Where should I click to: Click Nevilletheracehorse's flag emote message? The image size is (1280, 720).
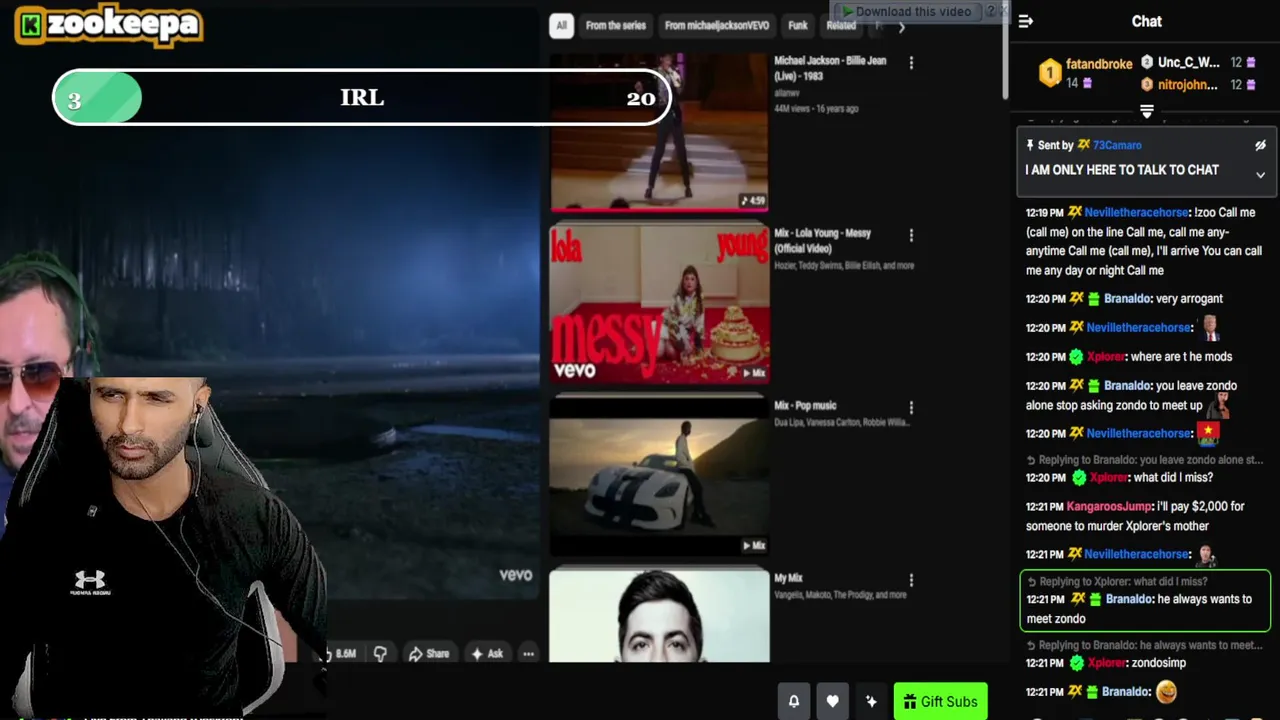click(1208, 433)
